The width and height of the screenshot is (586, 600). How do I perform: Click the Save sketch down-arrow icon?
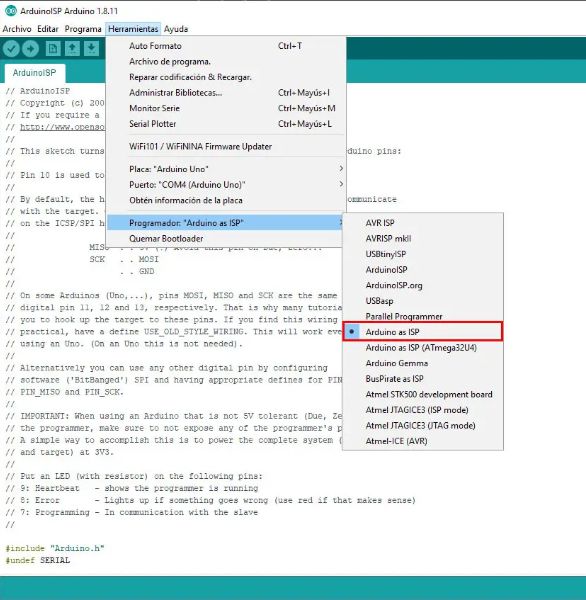(x=91, y=49)
